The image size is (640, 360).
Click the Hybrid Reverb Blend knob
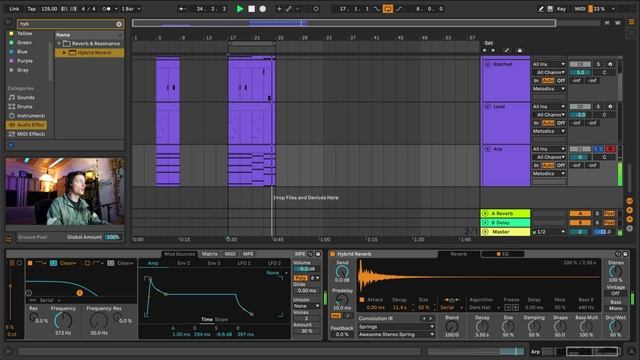click(451, 326)
